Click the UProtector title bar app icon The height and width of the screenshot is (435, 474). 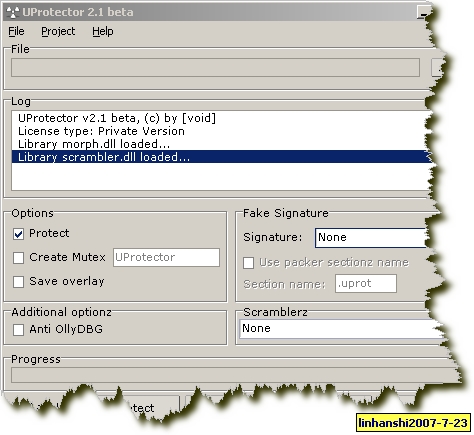[x=13, y=12]
